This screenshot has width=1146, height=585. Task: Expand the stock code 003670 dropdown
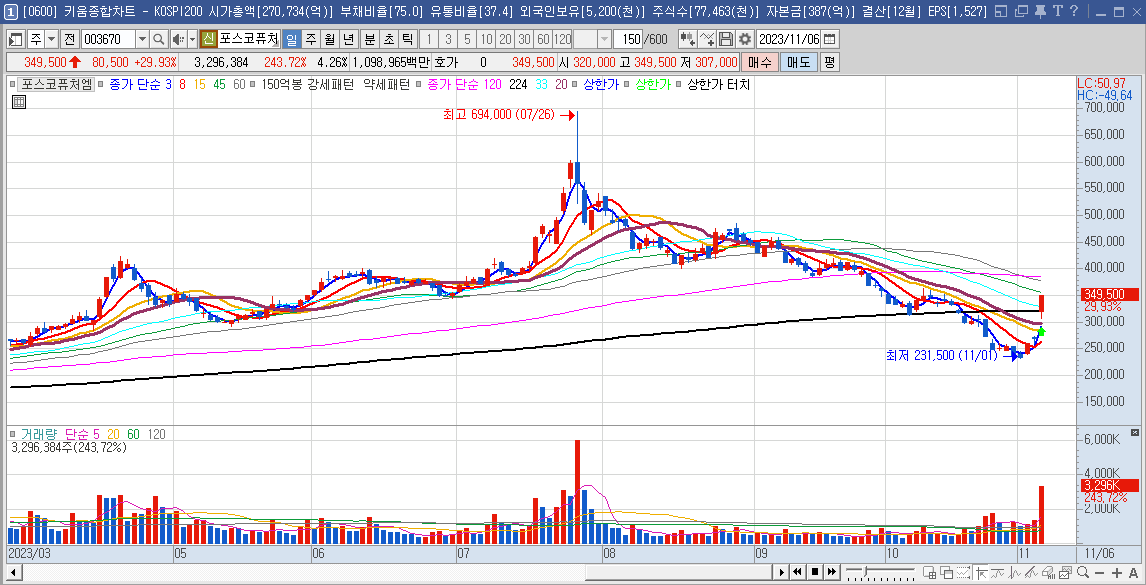tap(142, 39)
